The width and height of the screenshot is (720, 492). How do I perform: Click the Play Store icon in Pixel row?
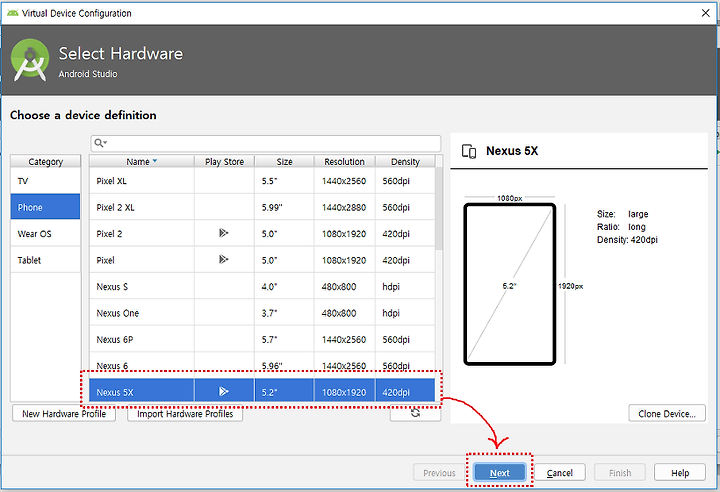tap(223, 260)
